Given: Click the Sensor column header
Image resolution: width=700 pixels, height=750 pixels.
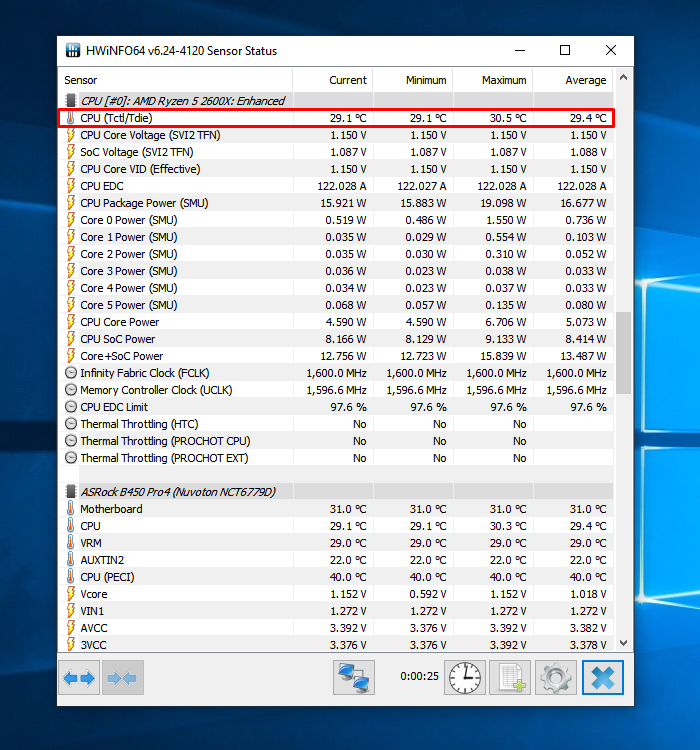Looking at the screenshot, I should [81, 80].
